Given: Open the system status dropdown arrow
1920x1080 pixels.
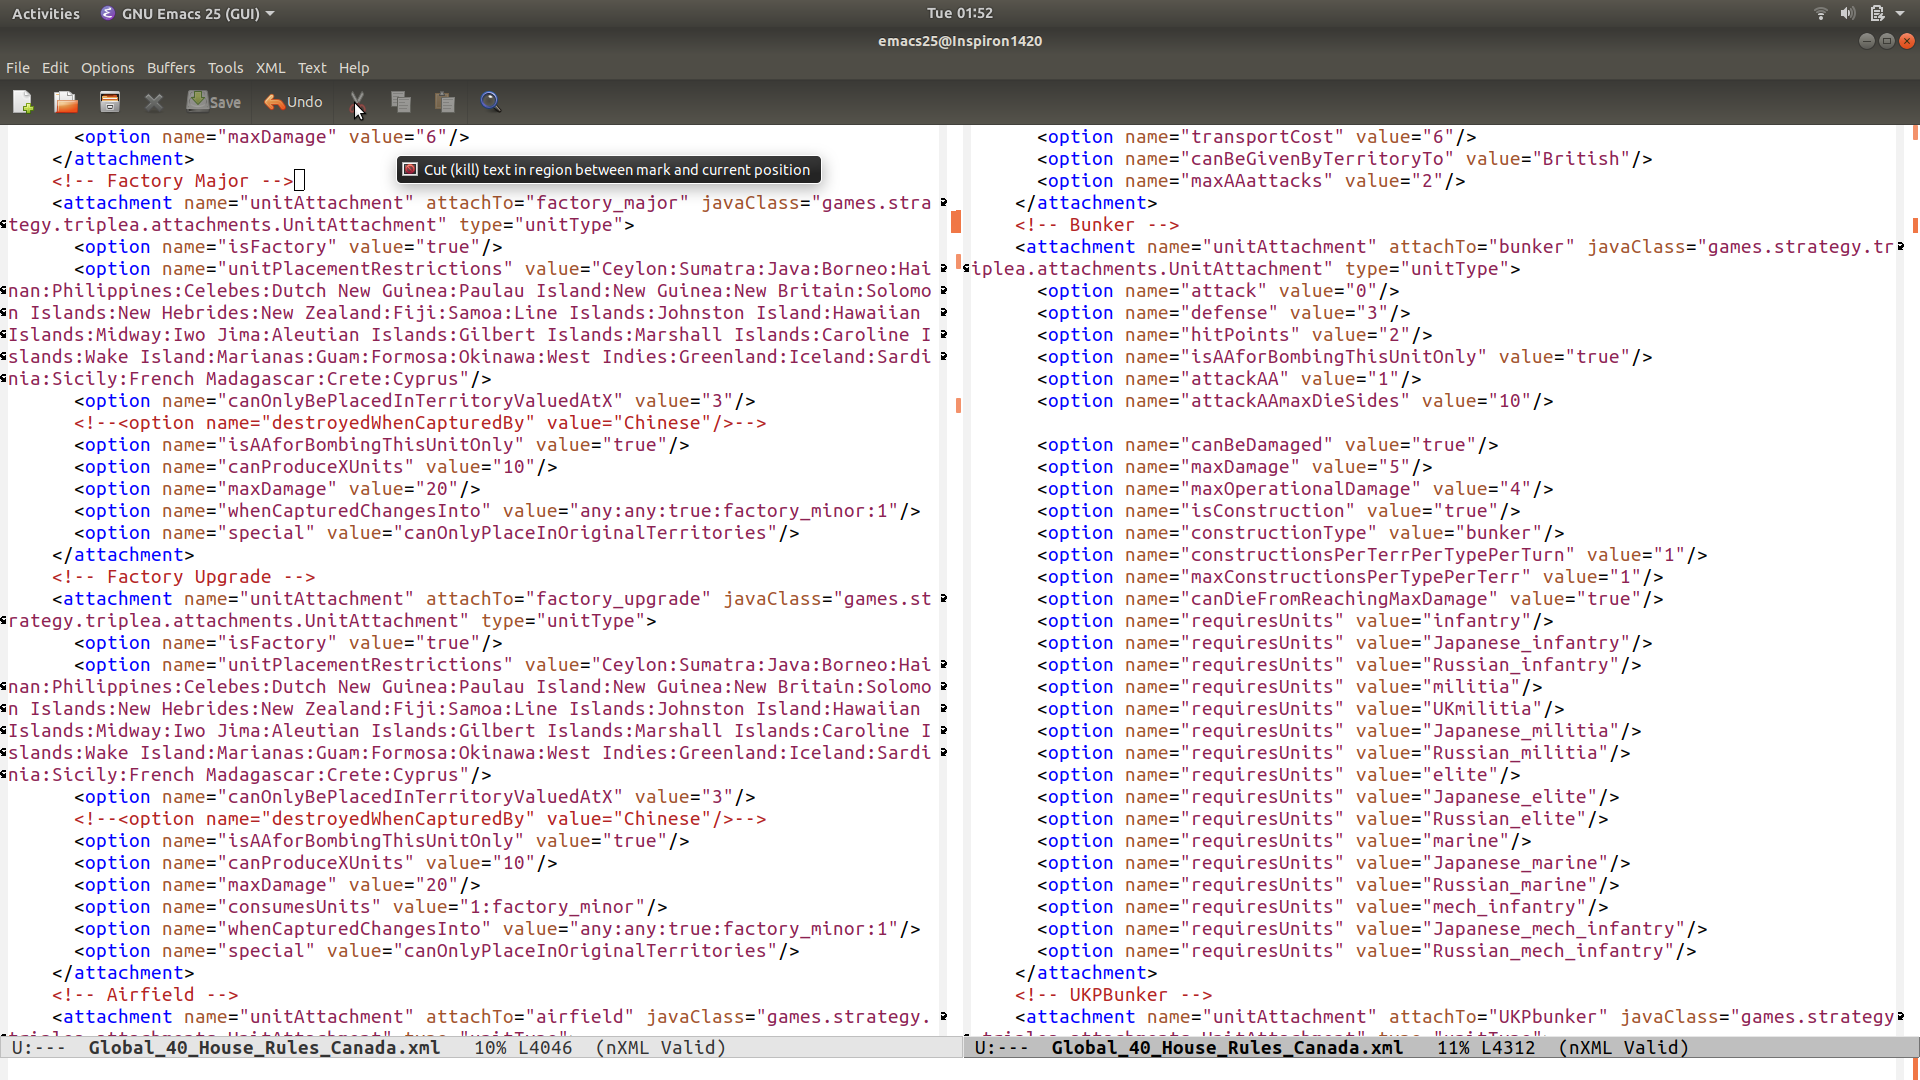Looking at the screenshot, I should coord(1900,14).
